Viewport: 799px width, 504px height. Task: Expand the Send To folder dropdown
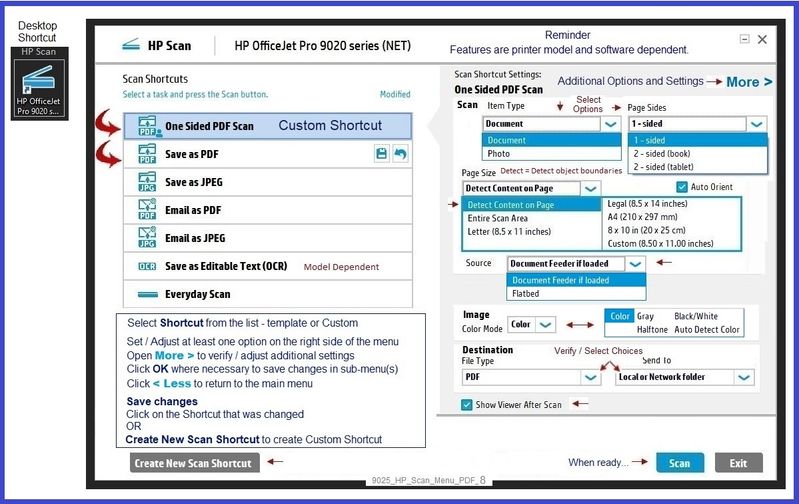(x=744, y=377)
